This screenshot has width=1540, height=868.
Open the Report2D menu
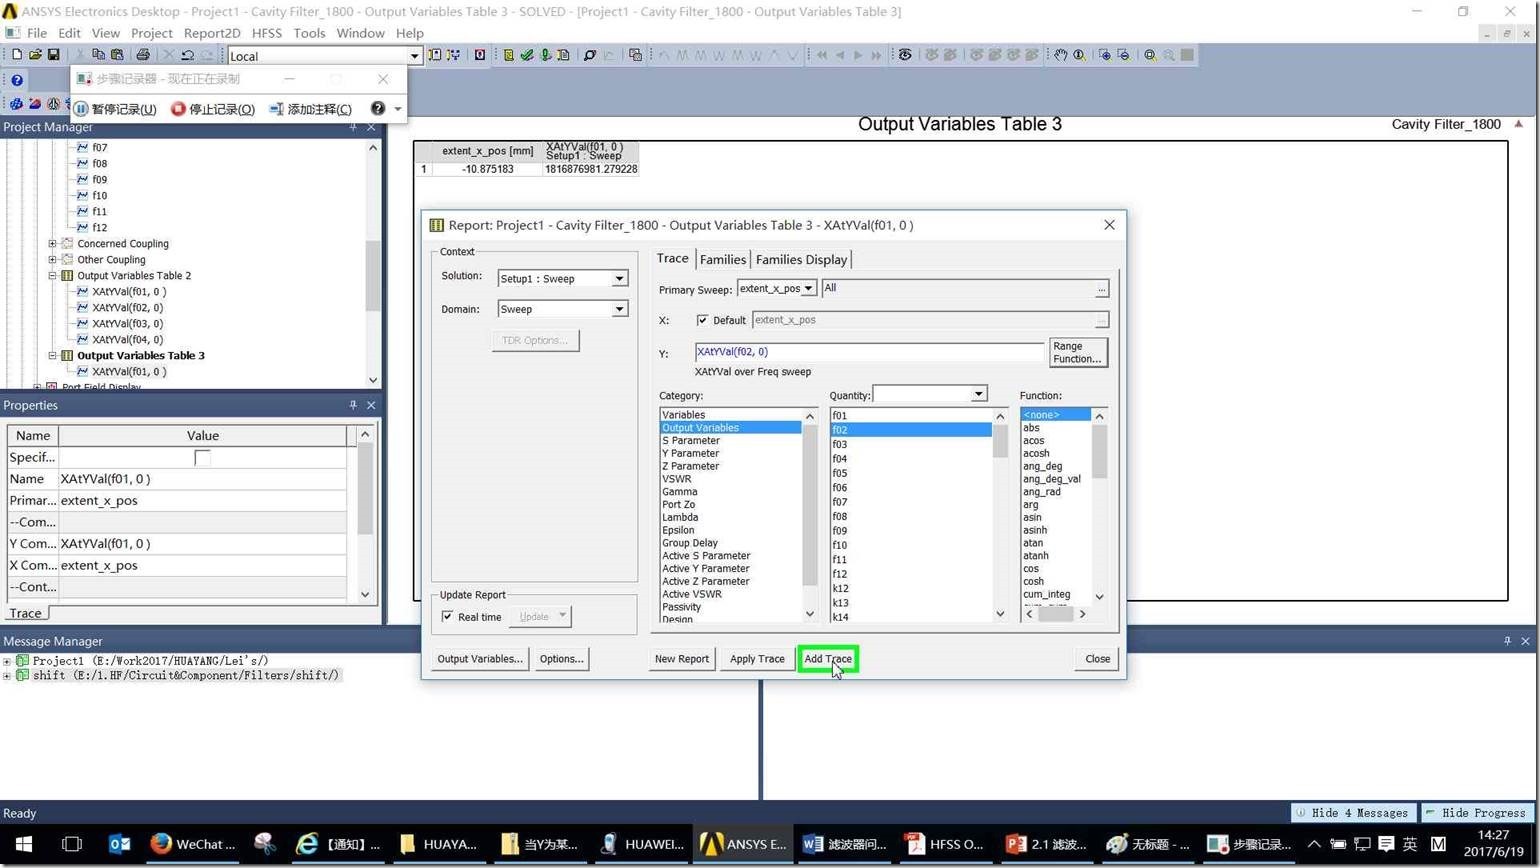click(212, 33)
